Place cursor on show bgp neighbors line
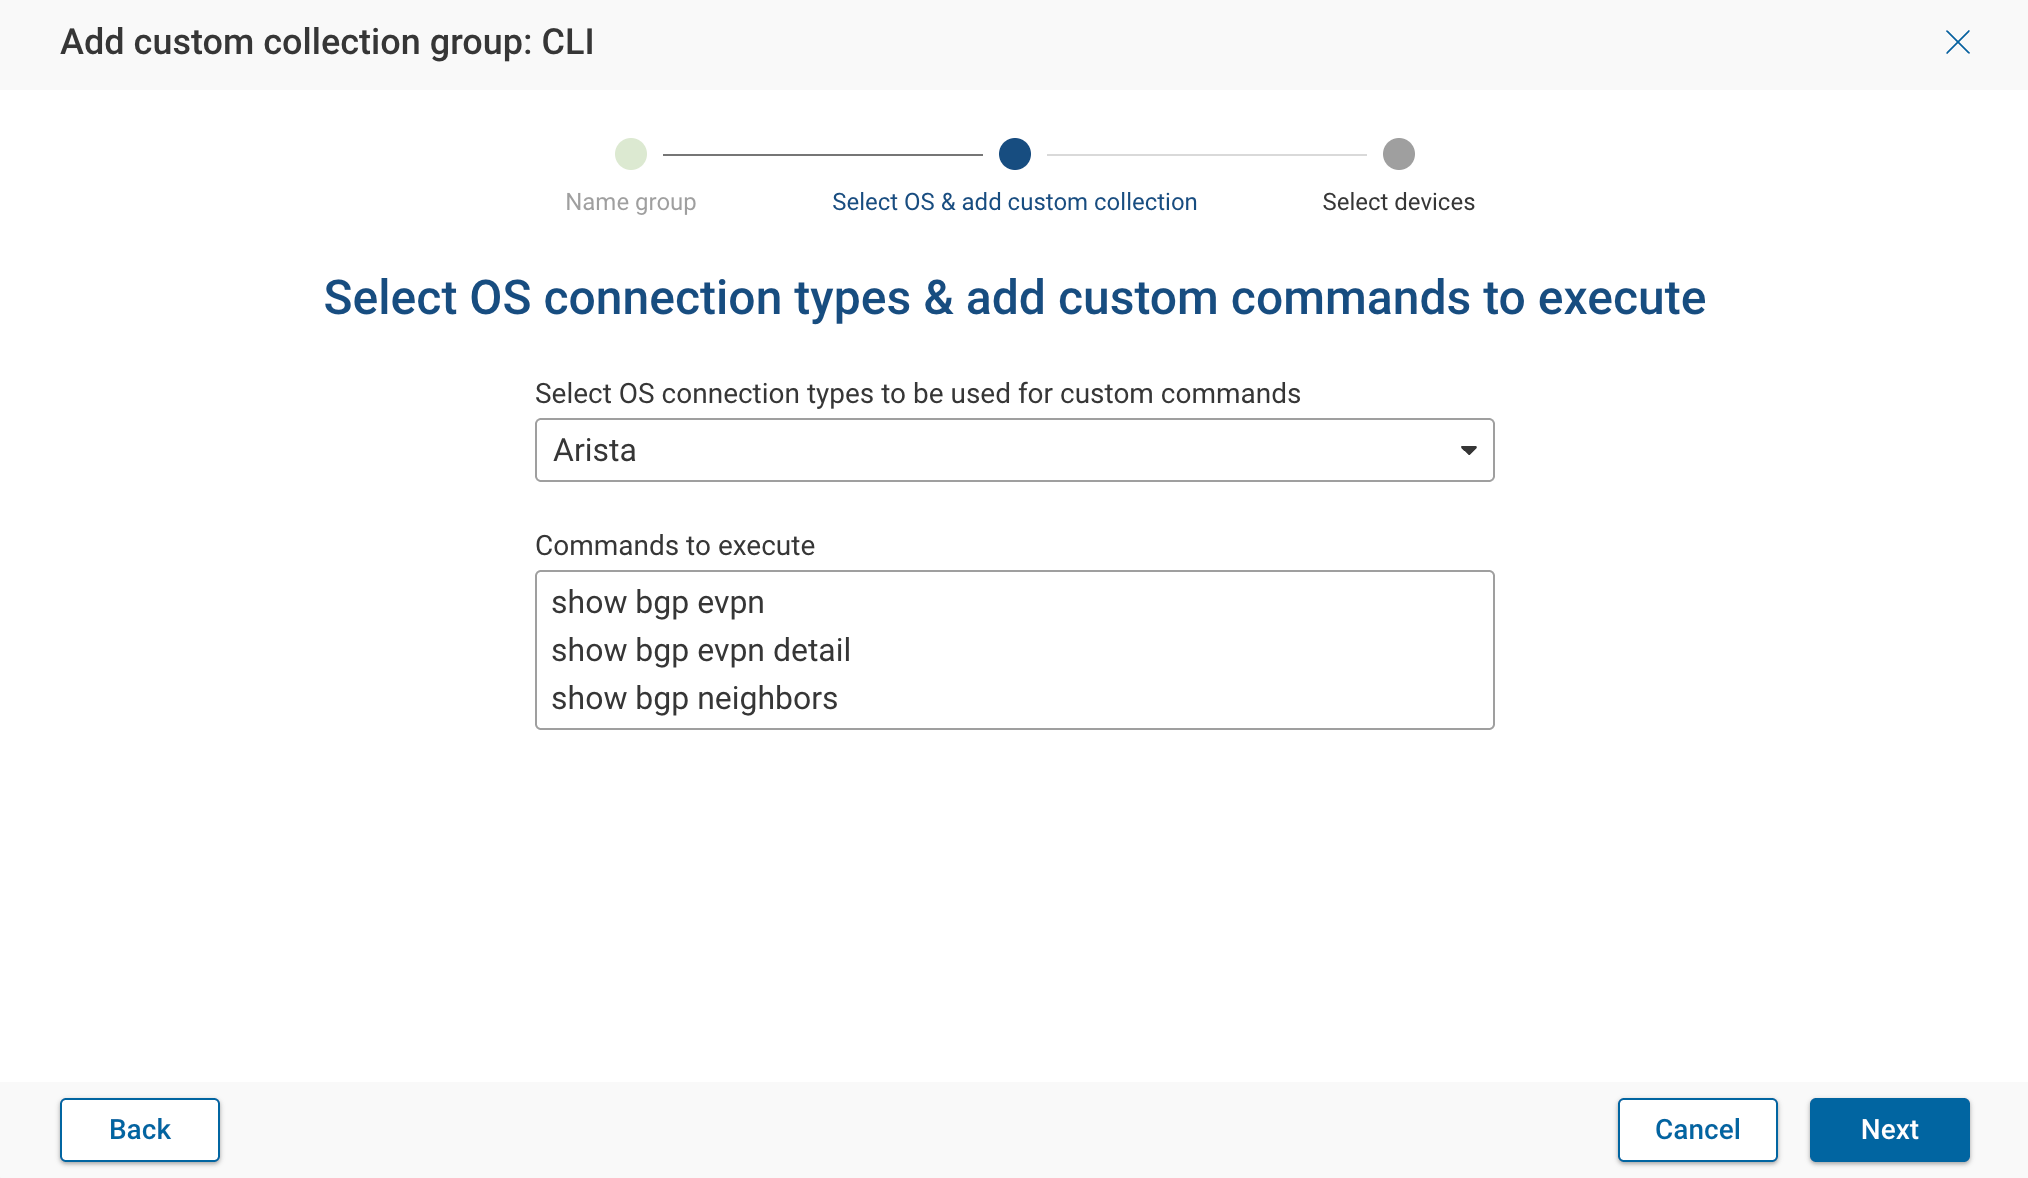Screen dimensions: 2028x1178 click(693, 697)
